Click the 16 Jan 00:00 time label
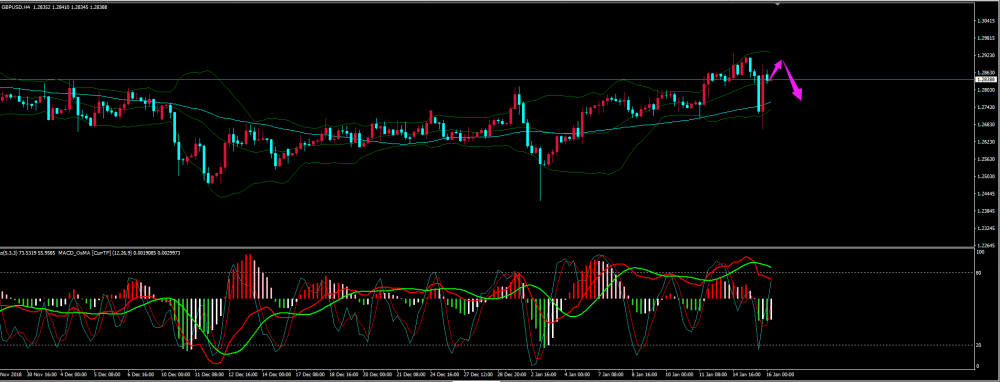This screenshot has height=382, width=1000. [x=781, y=375]
